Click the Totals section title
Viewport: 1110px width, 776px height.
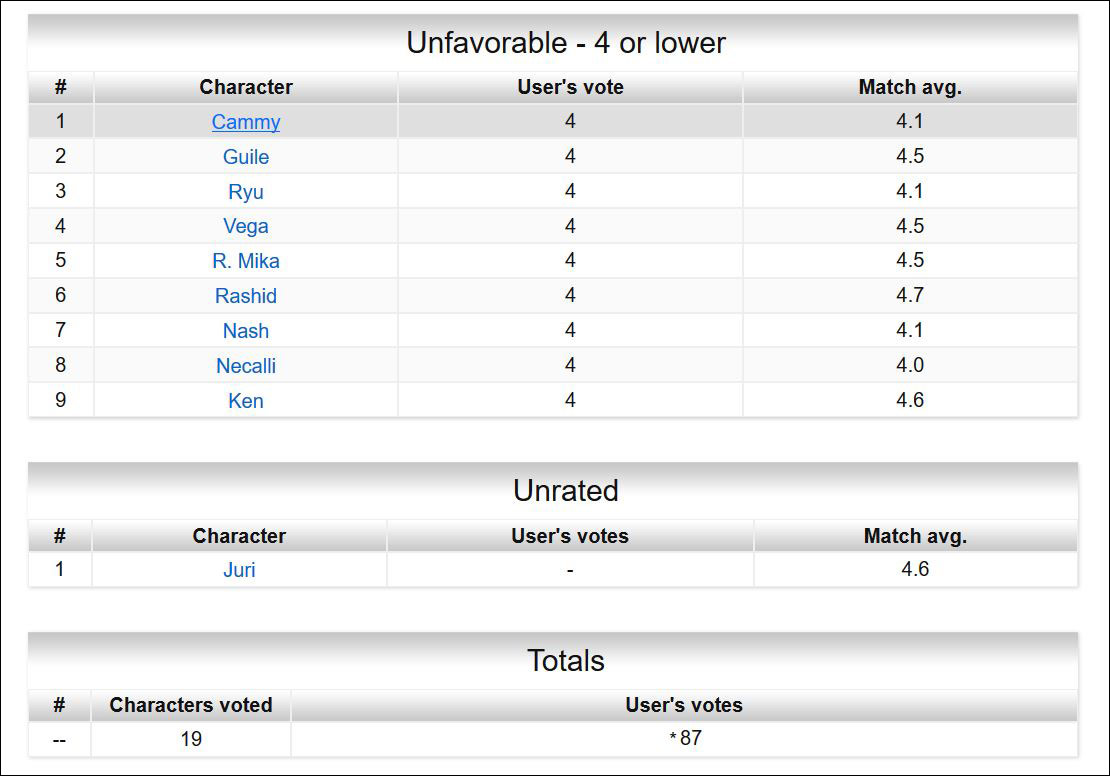coord(566,661)
